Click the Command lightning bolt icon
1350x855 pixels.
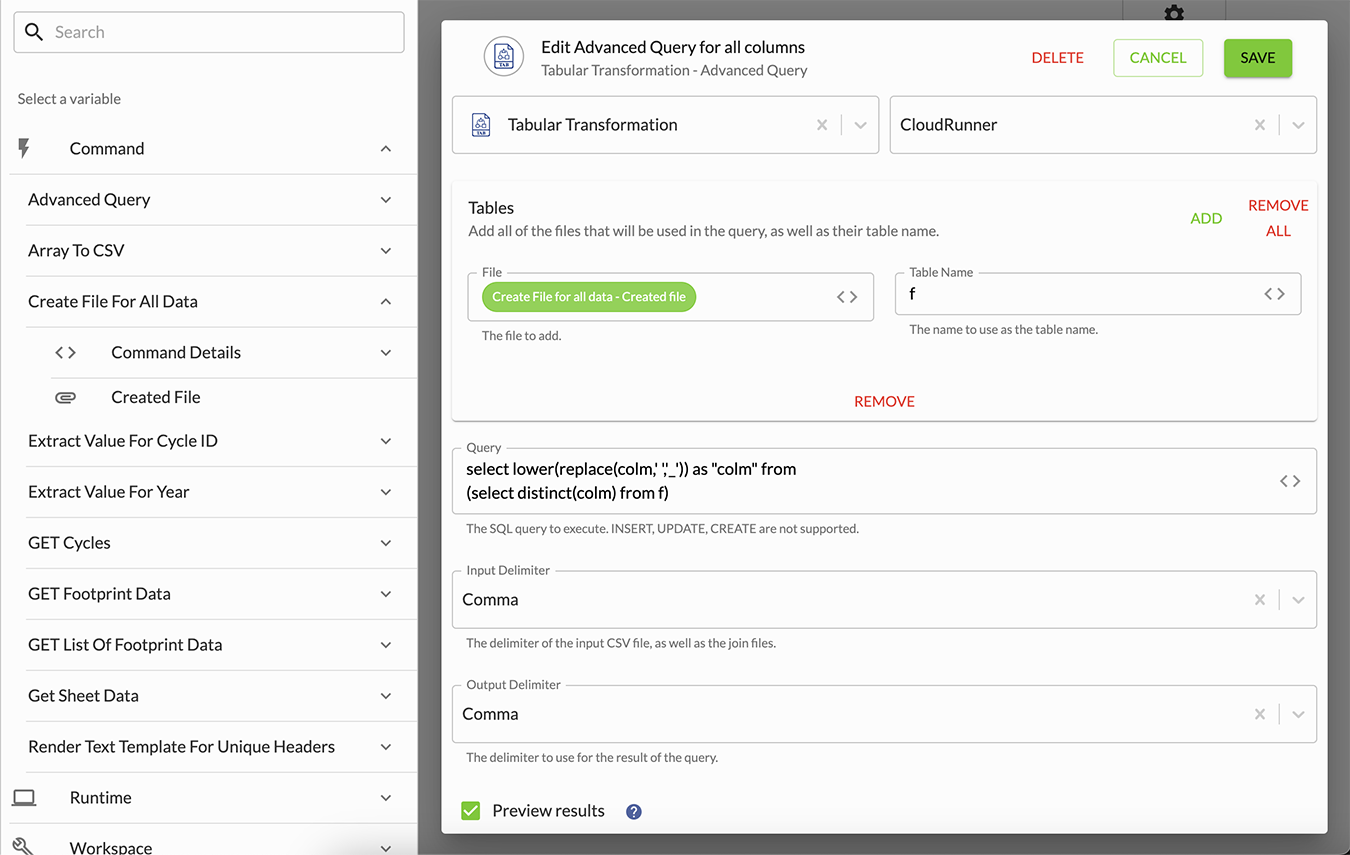tap(24, 148)
